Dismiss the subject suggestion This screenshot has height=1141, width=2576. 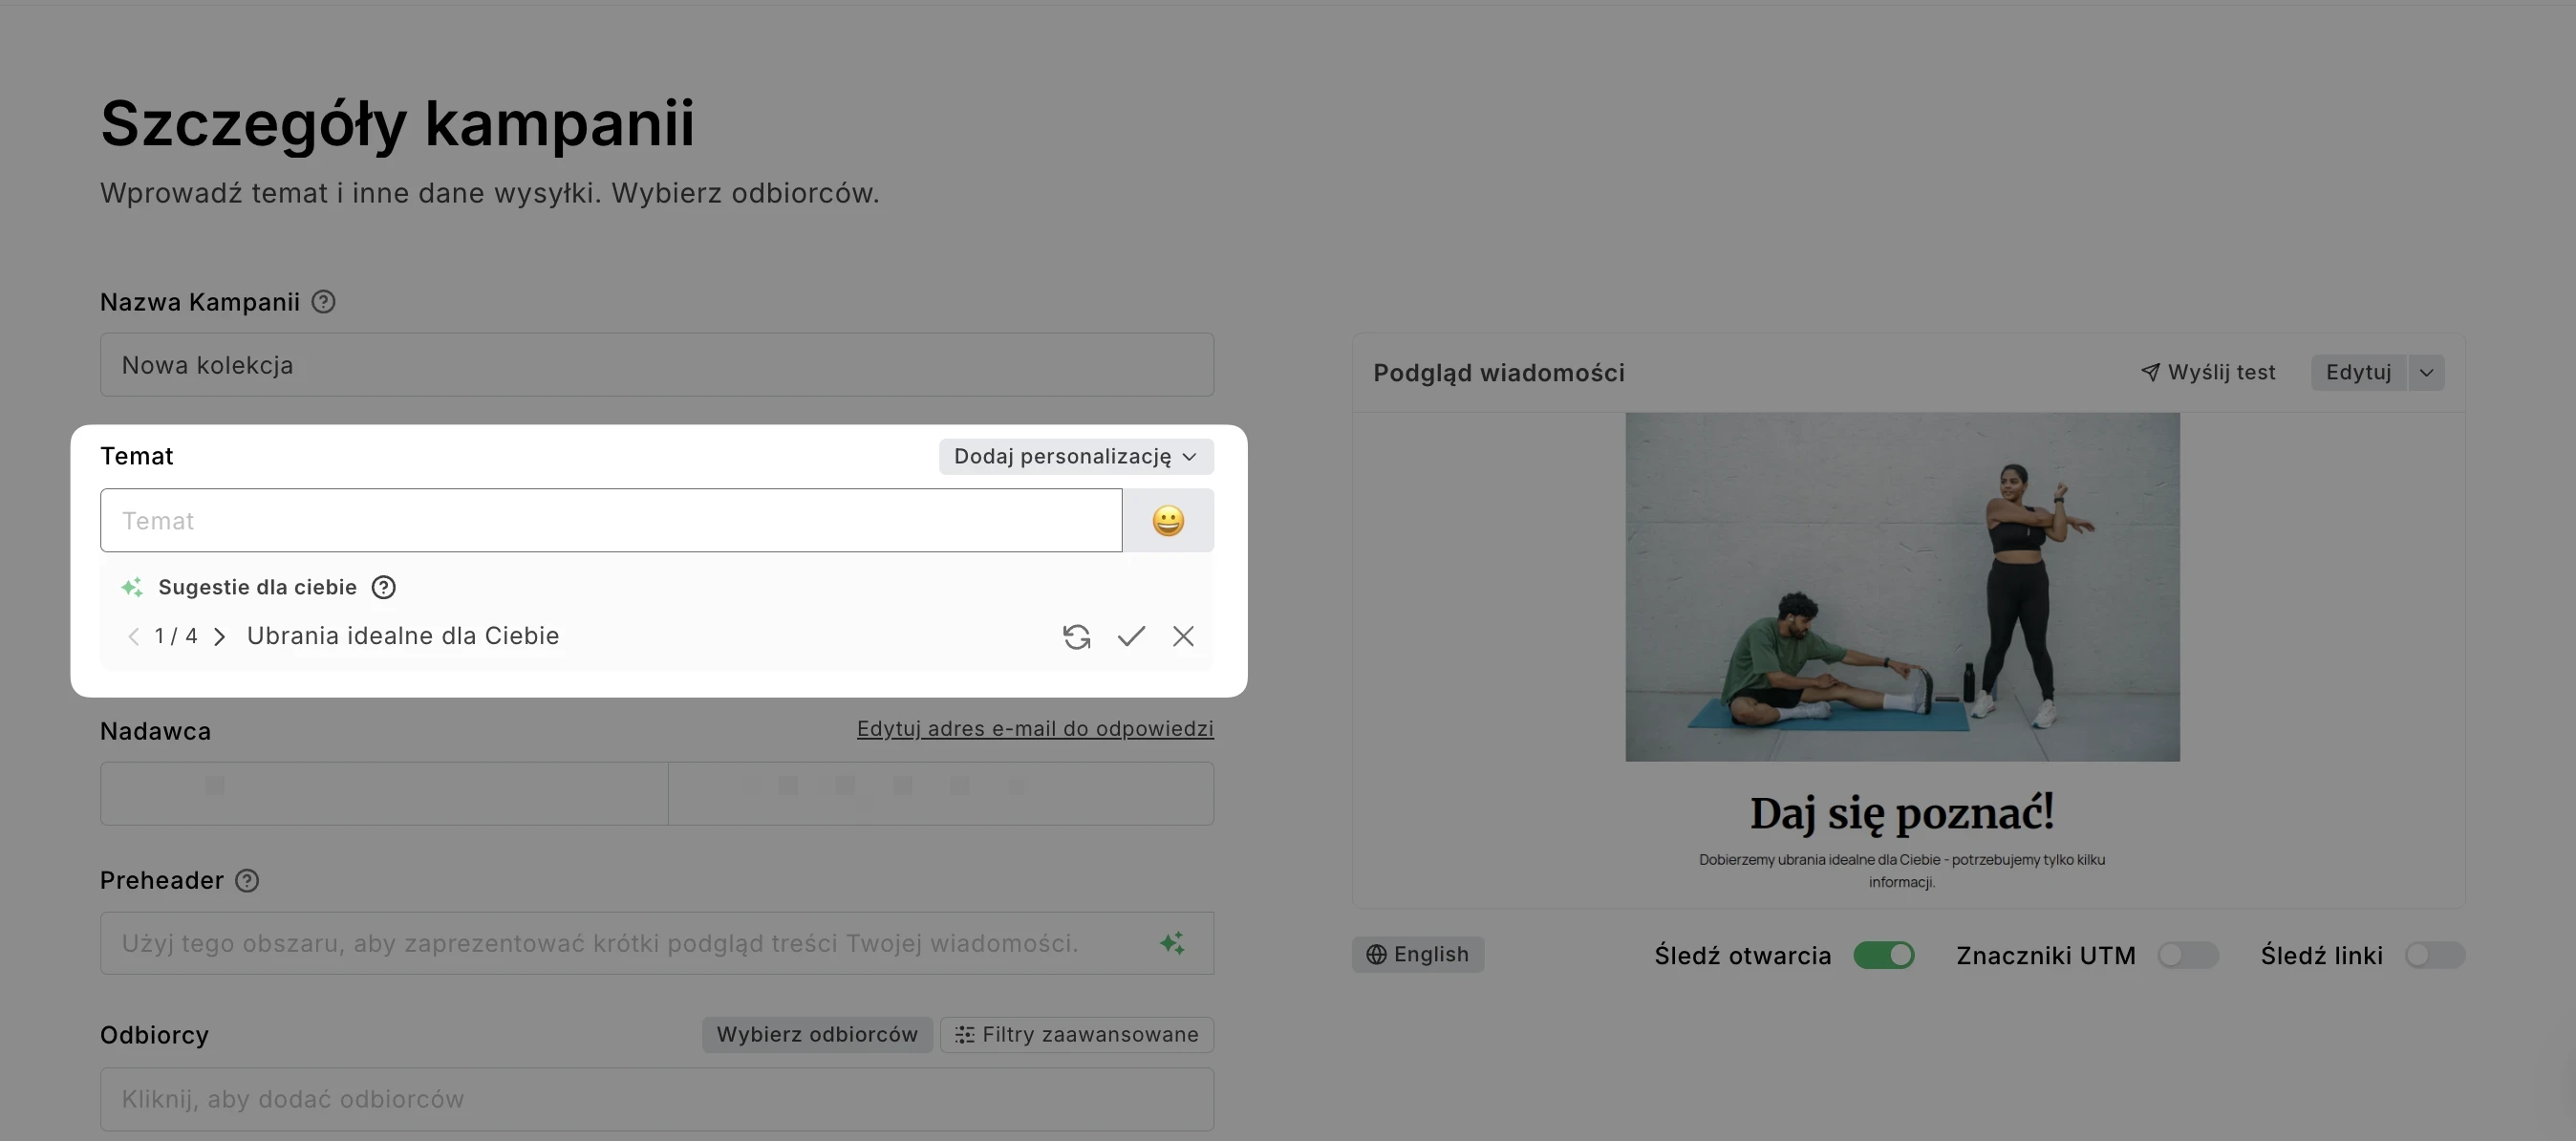(x=1183, y=636)
